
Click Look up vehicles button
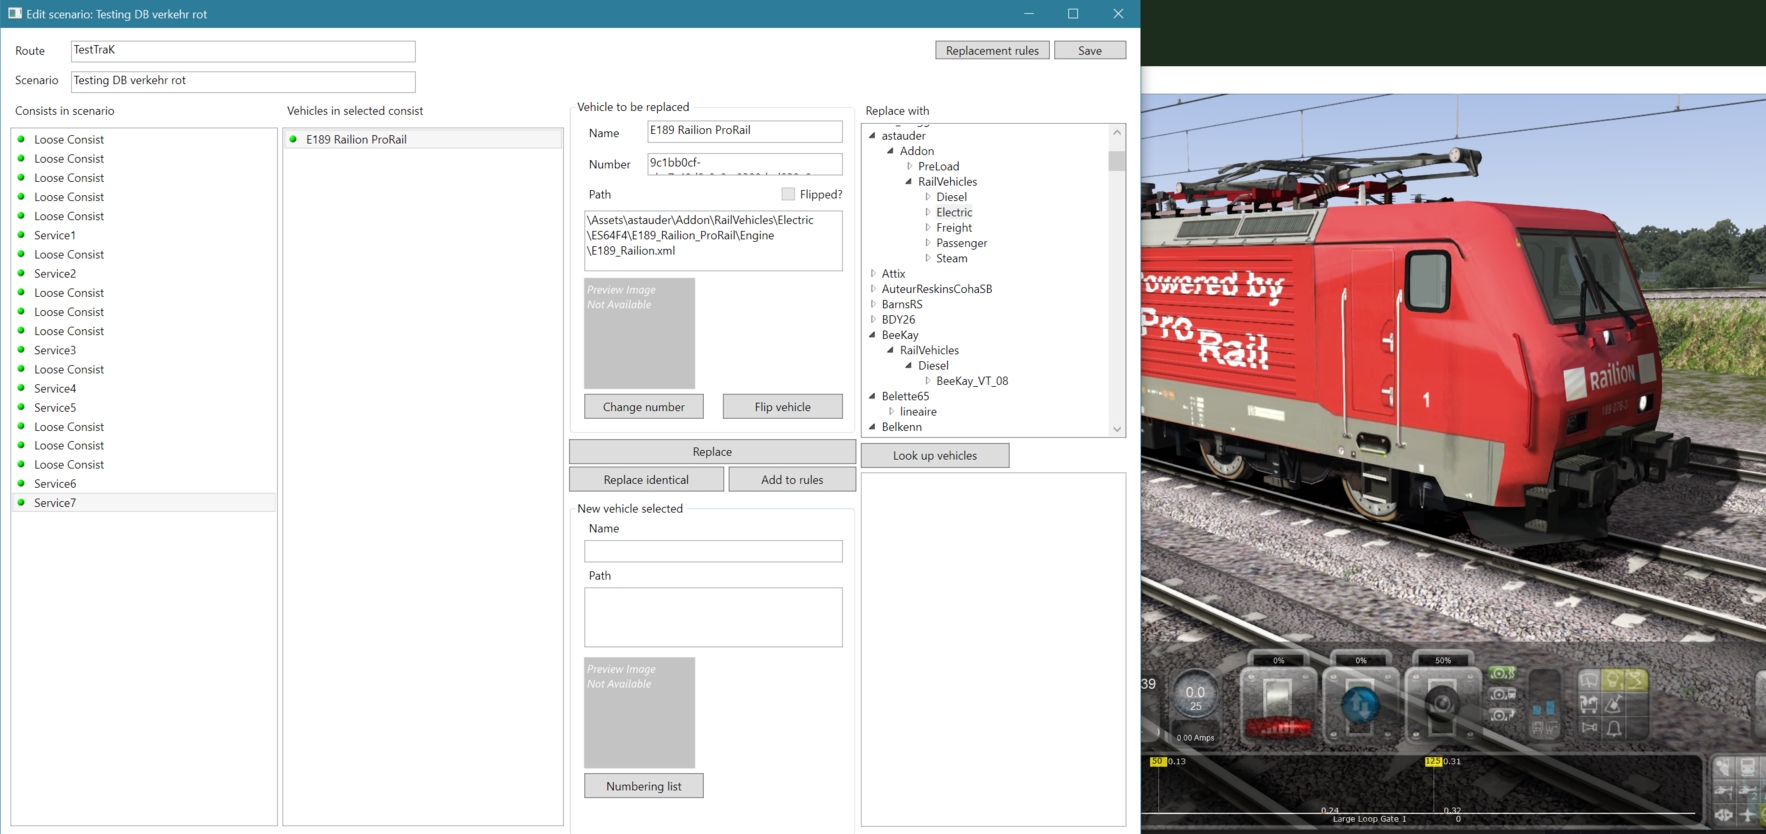point(935,456)
